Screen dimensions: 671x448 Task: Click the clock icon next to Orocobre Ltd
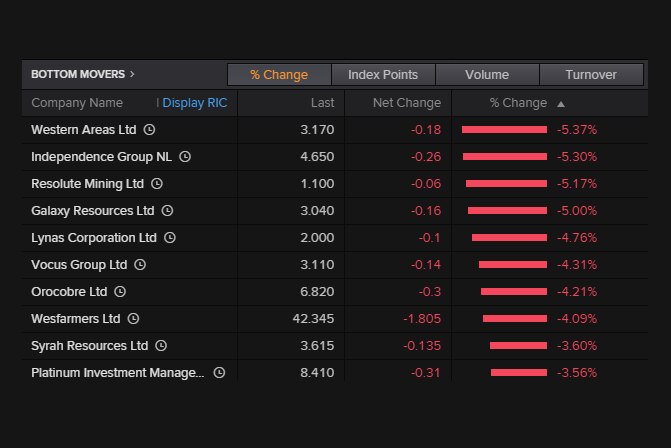click(120, 291)
